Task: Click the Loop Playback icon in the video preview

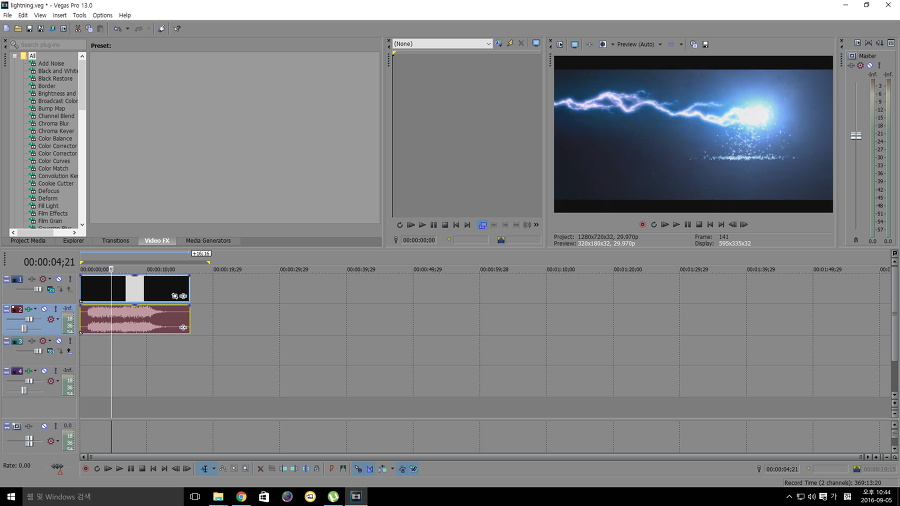Action: (x=653, y=224)
